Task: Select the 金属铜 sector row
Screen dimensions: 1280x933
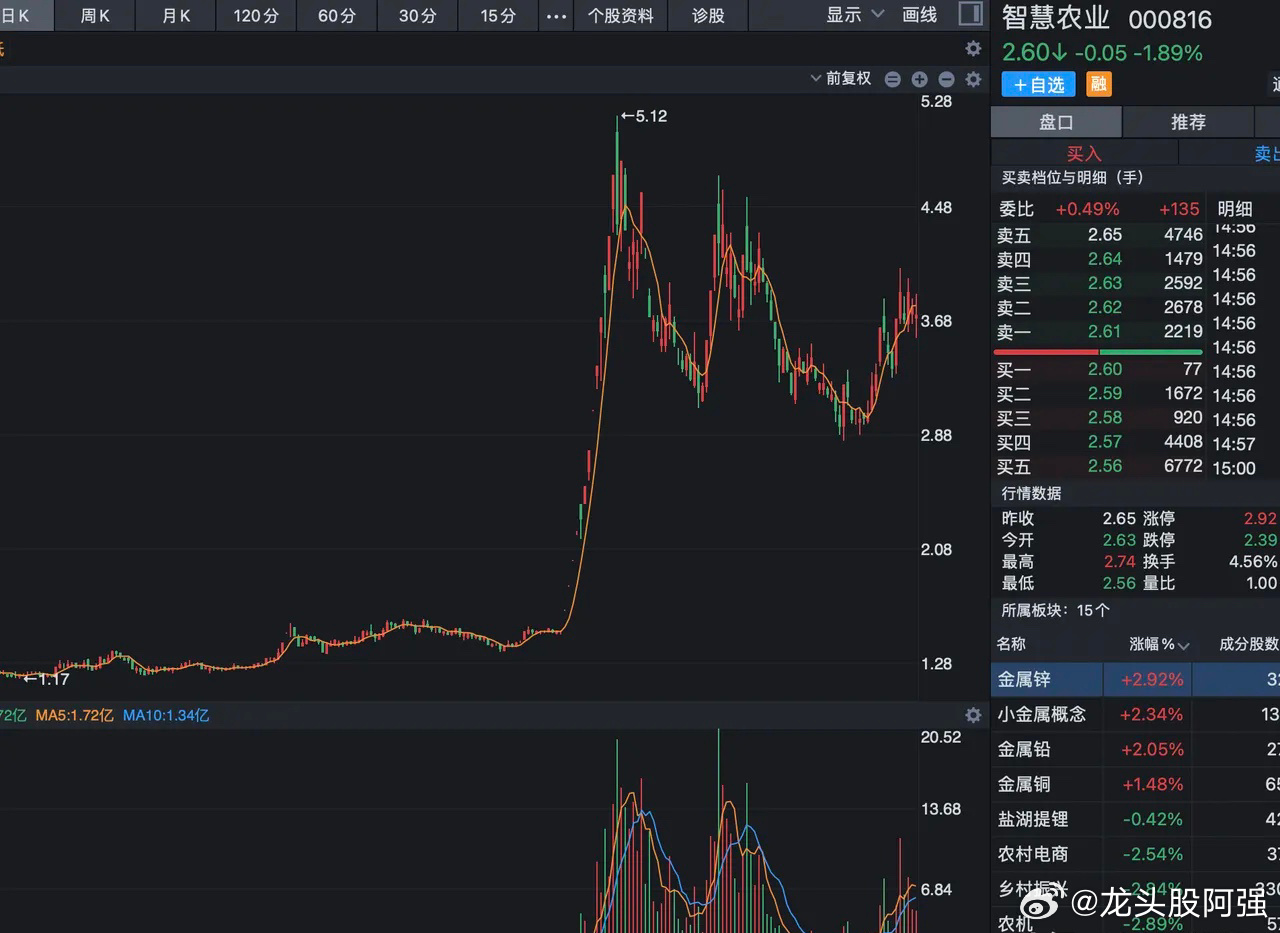Action: click(1135, 784)
